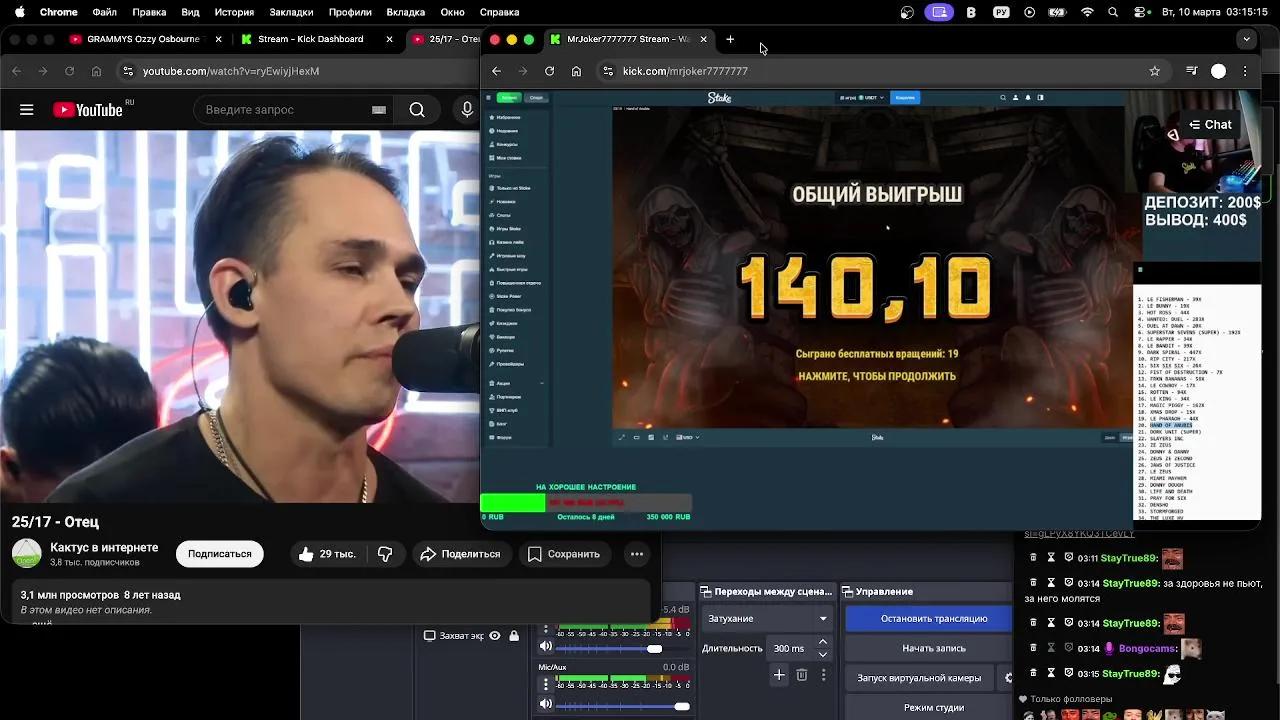The width and height of the screenshot is (1280, 720).
Task: Go back in the Kick browser window
Action: 496,71
